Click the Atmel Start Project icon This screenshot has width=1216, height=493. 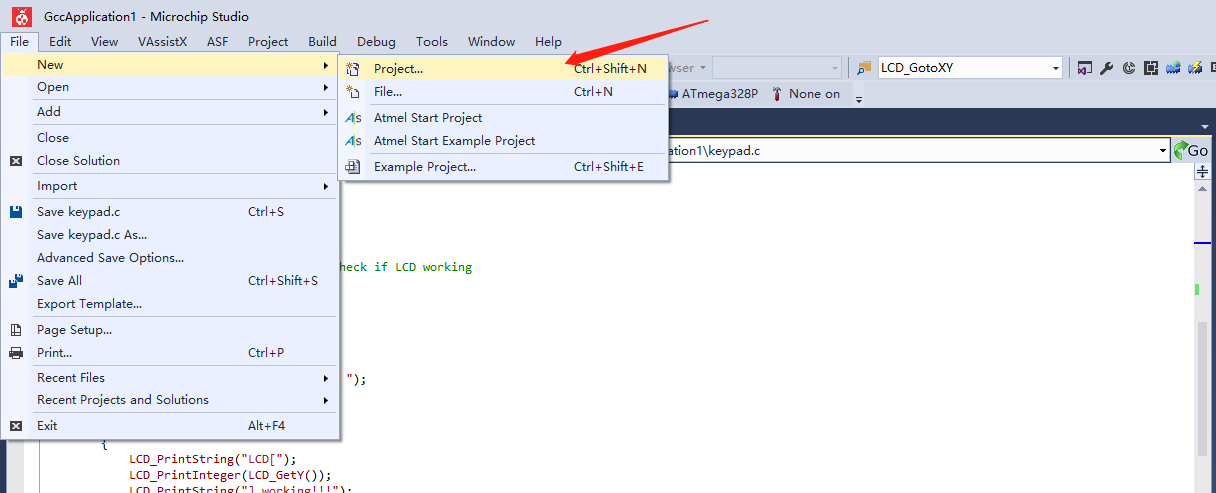pos(353,117)
